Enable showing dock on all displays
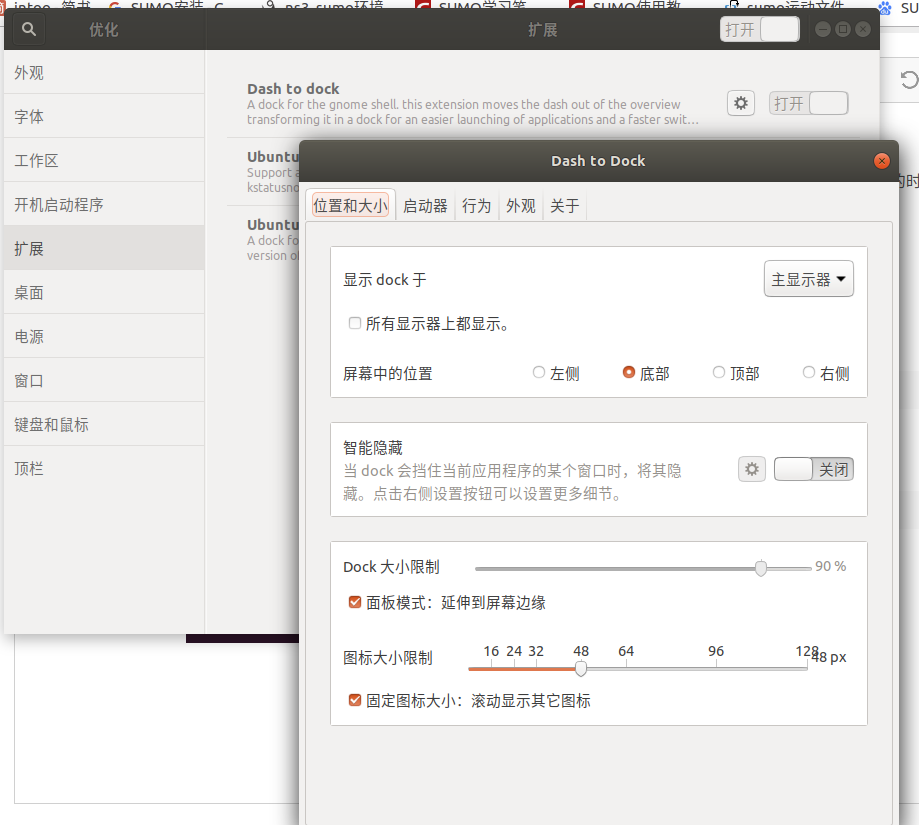Screen dimensions: 919x825 pyautogui.click(x=354, y=322)
